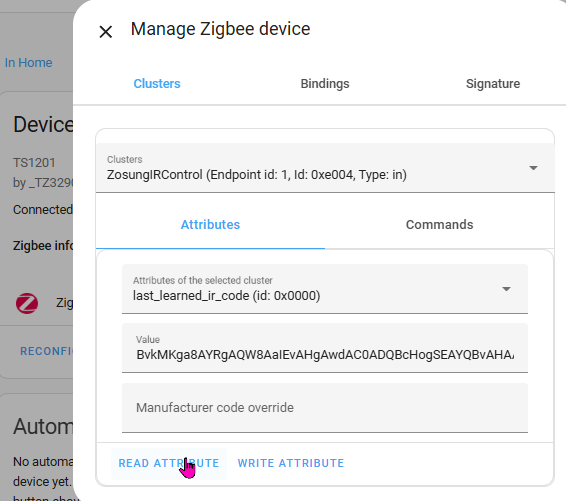Open last_learned_ir_code attribute selector
This screenshot has height=501, width=566.
click(325, 289)
